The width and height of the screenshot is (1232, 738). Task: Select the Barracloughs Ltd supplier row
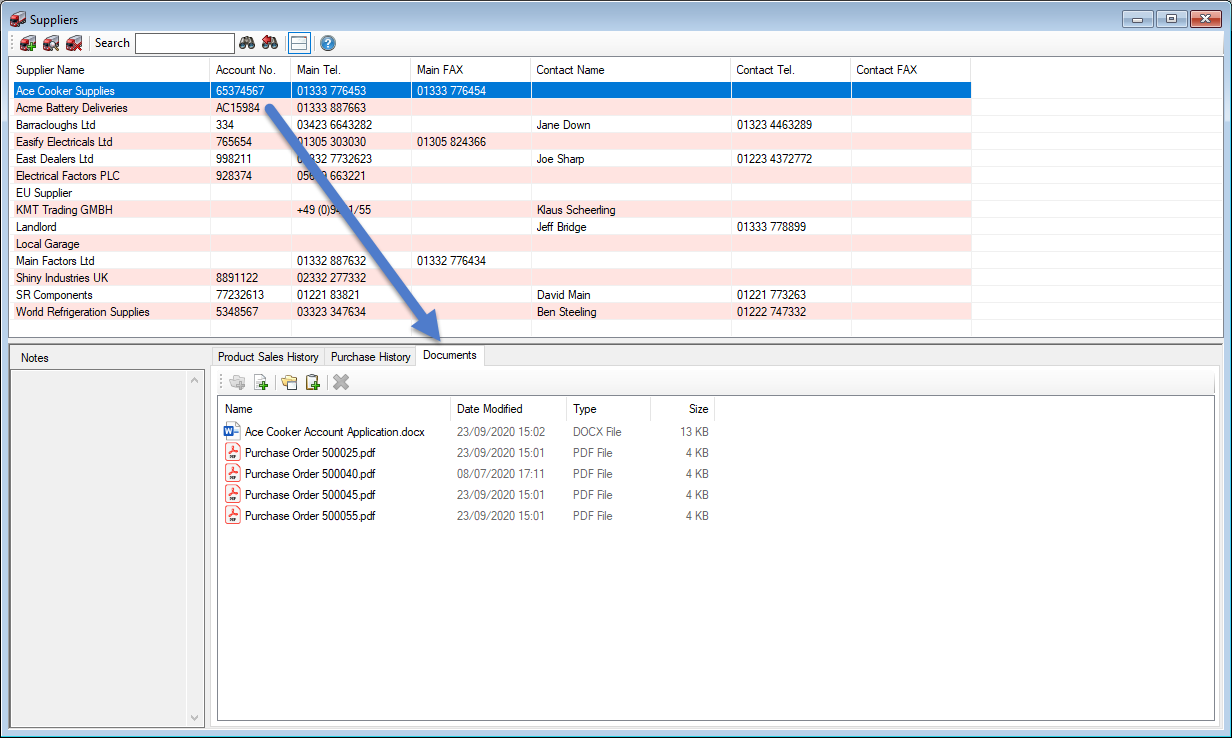(x=56, y=125)
